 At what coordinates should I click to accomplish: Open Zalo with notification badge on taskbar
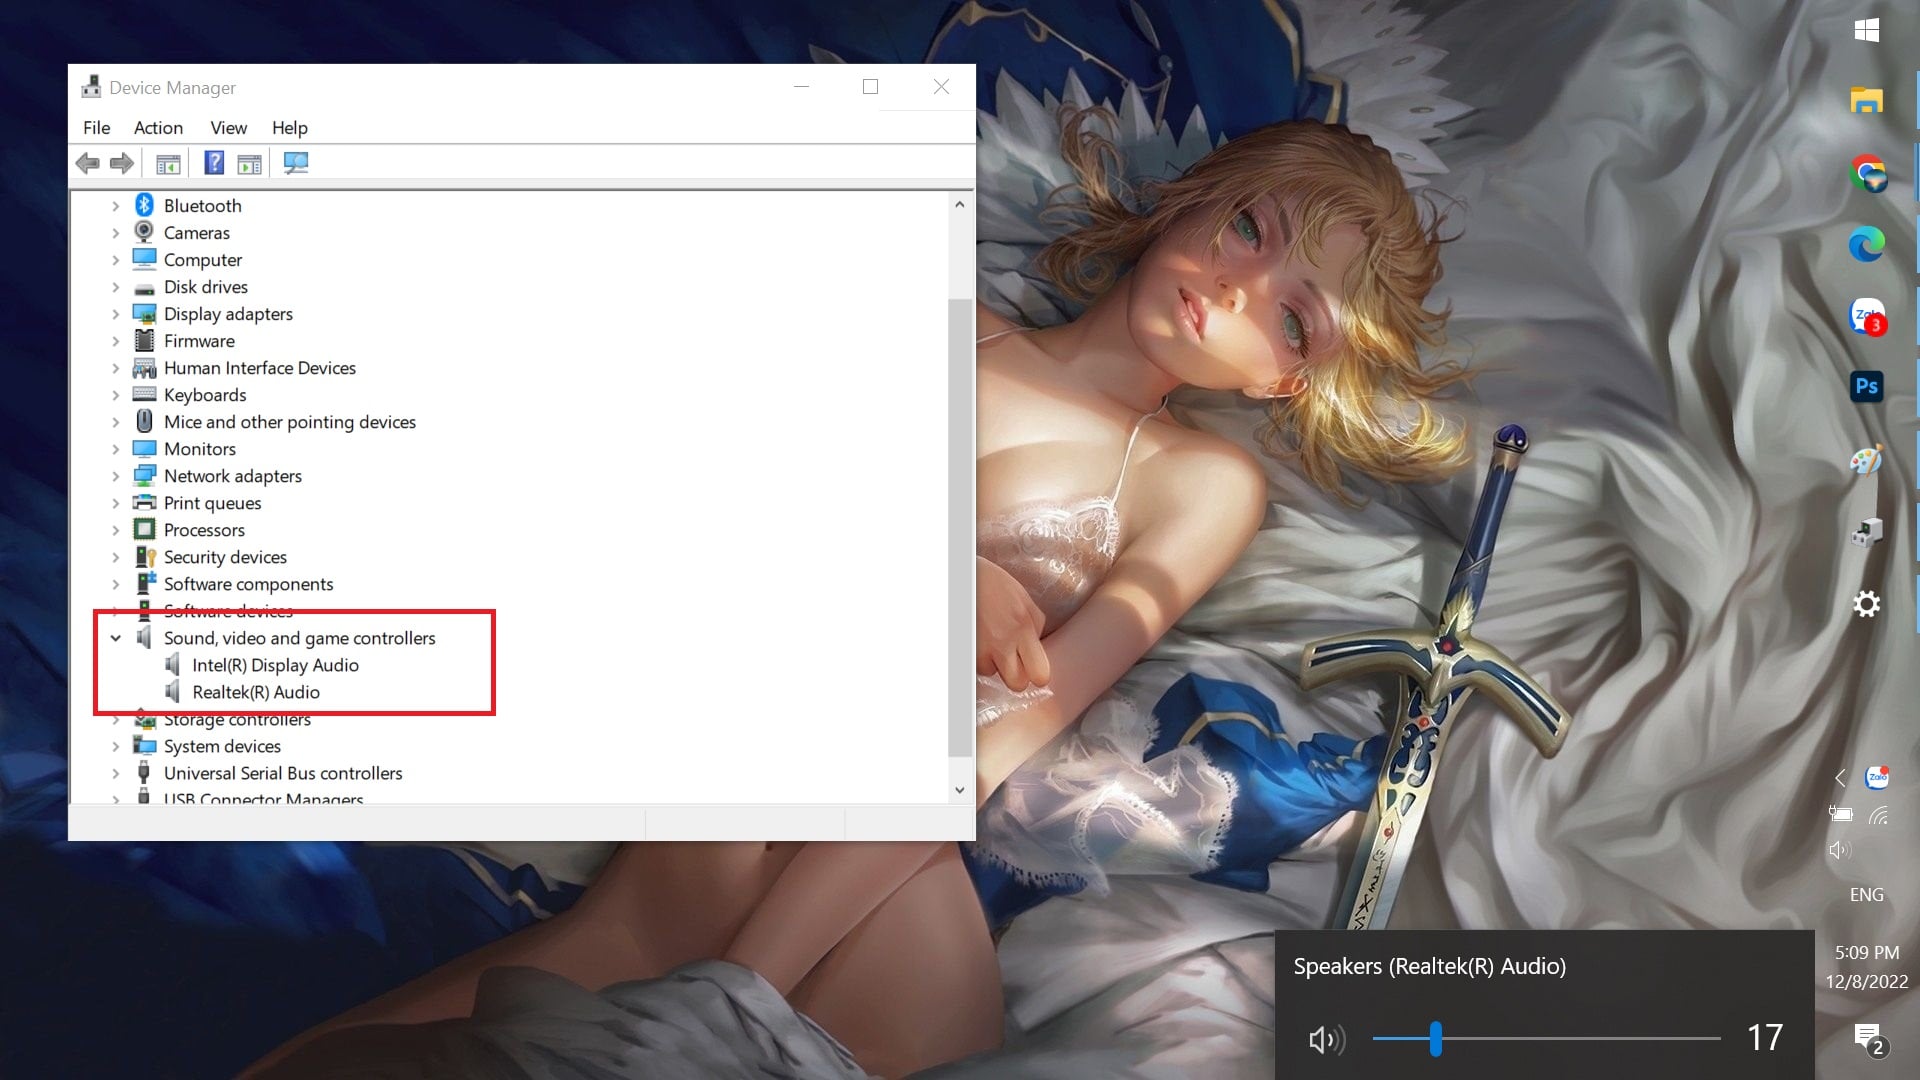[1867, 316]
